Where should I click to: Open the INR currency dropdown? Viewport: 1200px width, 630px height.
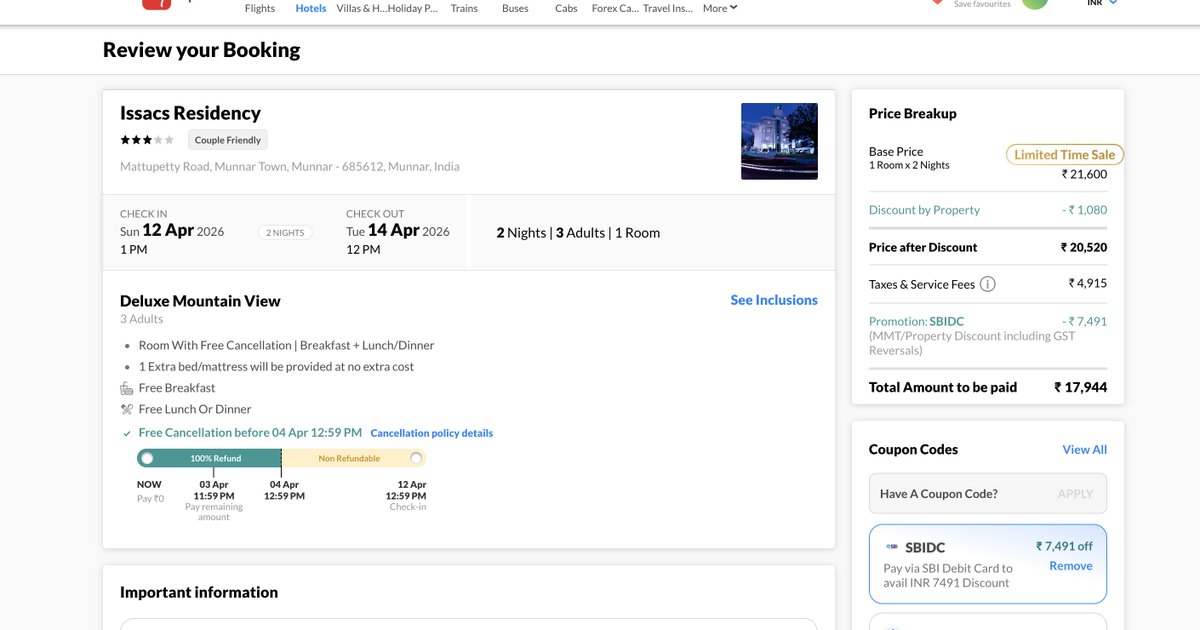click(1102, 3)
